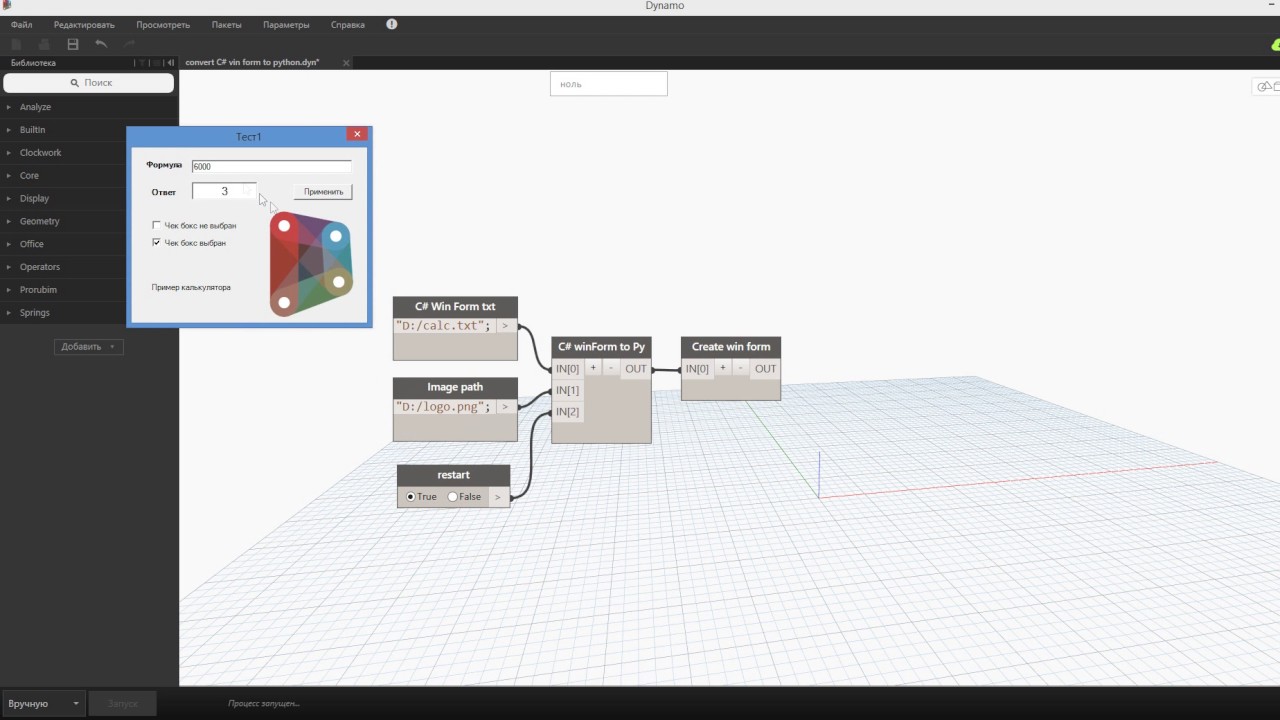This screenshot has width=1280, height=720.
Task: Click the New file toolbar icon
Action: (x=16, y=44)
